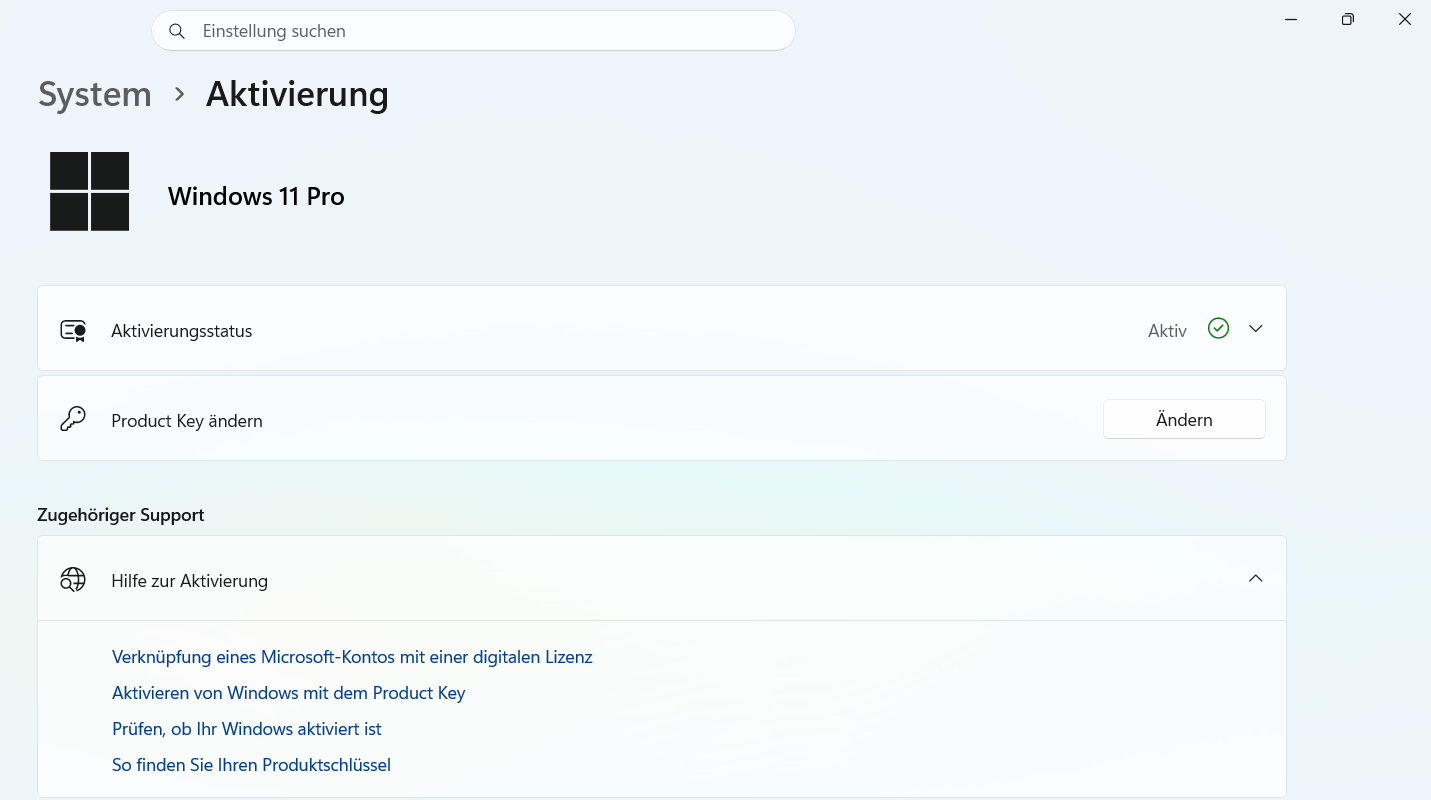Image resolution: width=1431 pixels, height=800 pixels.
Task: Open Verknüpfung eines Microsoft-Kontos link
Action: [352, 657]
